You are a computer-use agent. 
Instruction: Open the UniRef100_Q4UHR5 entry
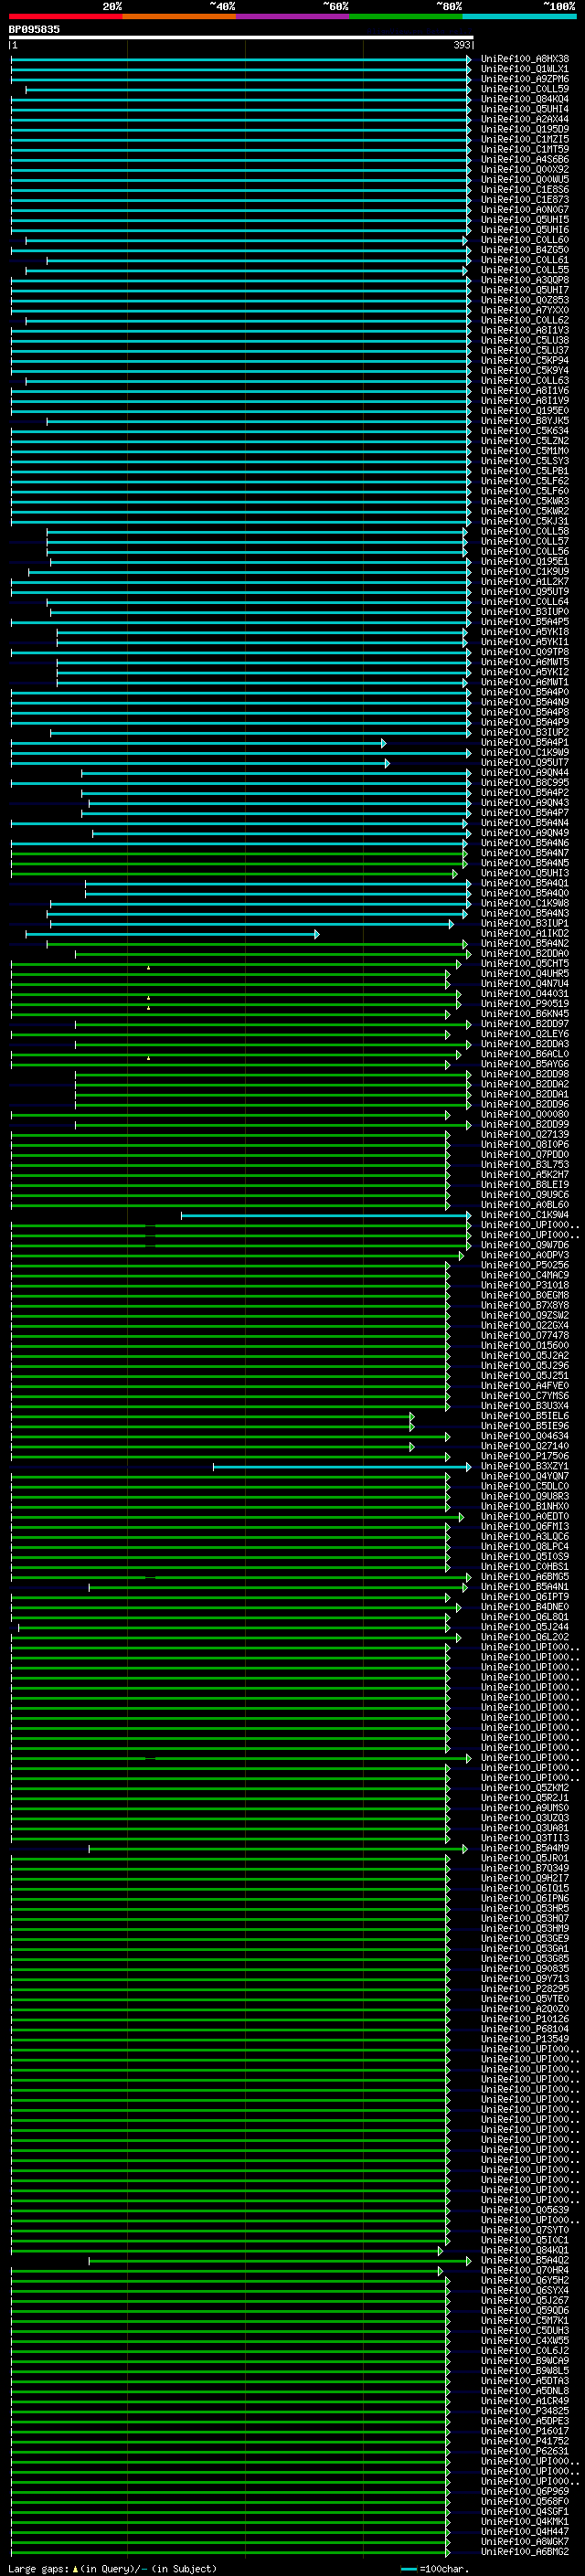(524, 974)
